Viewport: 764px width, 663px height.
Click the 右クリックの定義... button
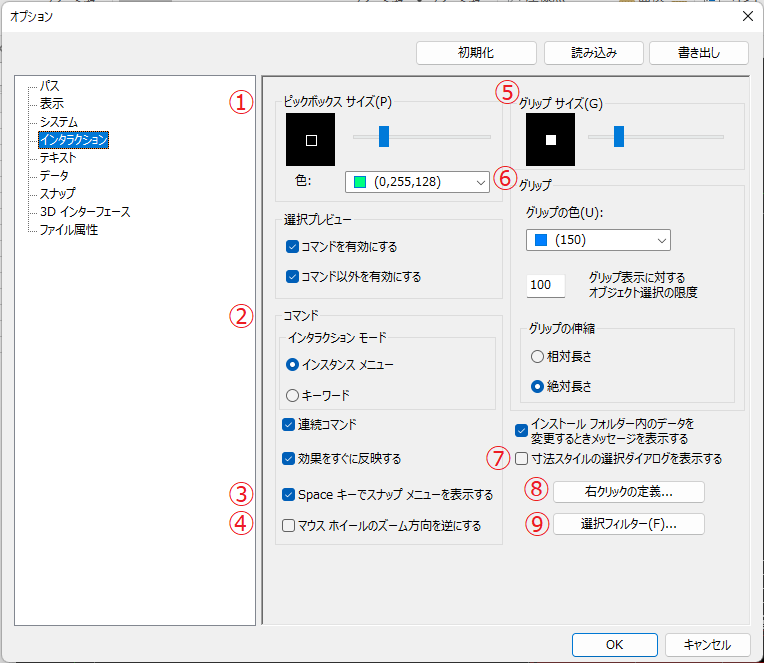click(x=629, y=492)
